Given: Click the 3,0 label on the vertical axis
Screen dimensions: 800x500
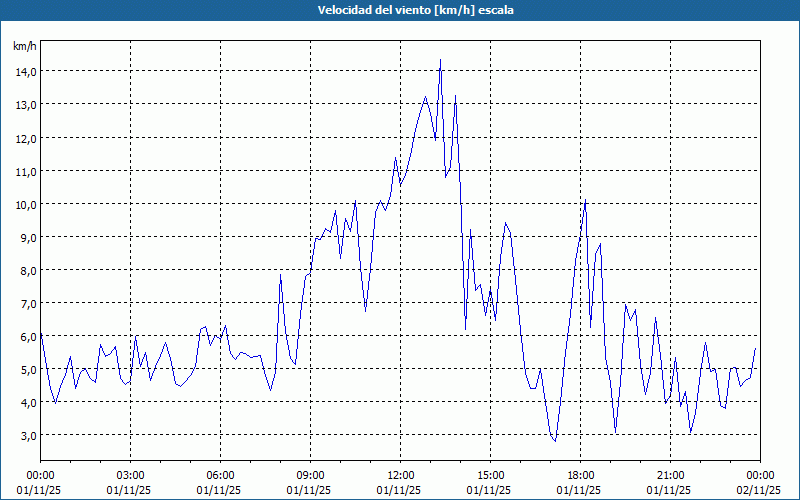Looking at the screenshot, I should pyautogui.click(x=27, y=435).
